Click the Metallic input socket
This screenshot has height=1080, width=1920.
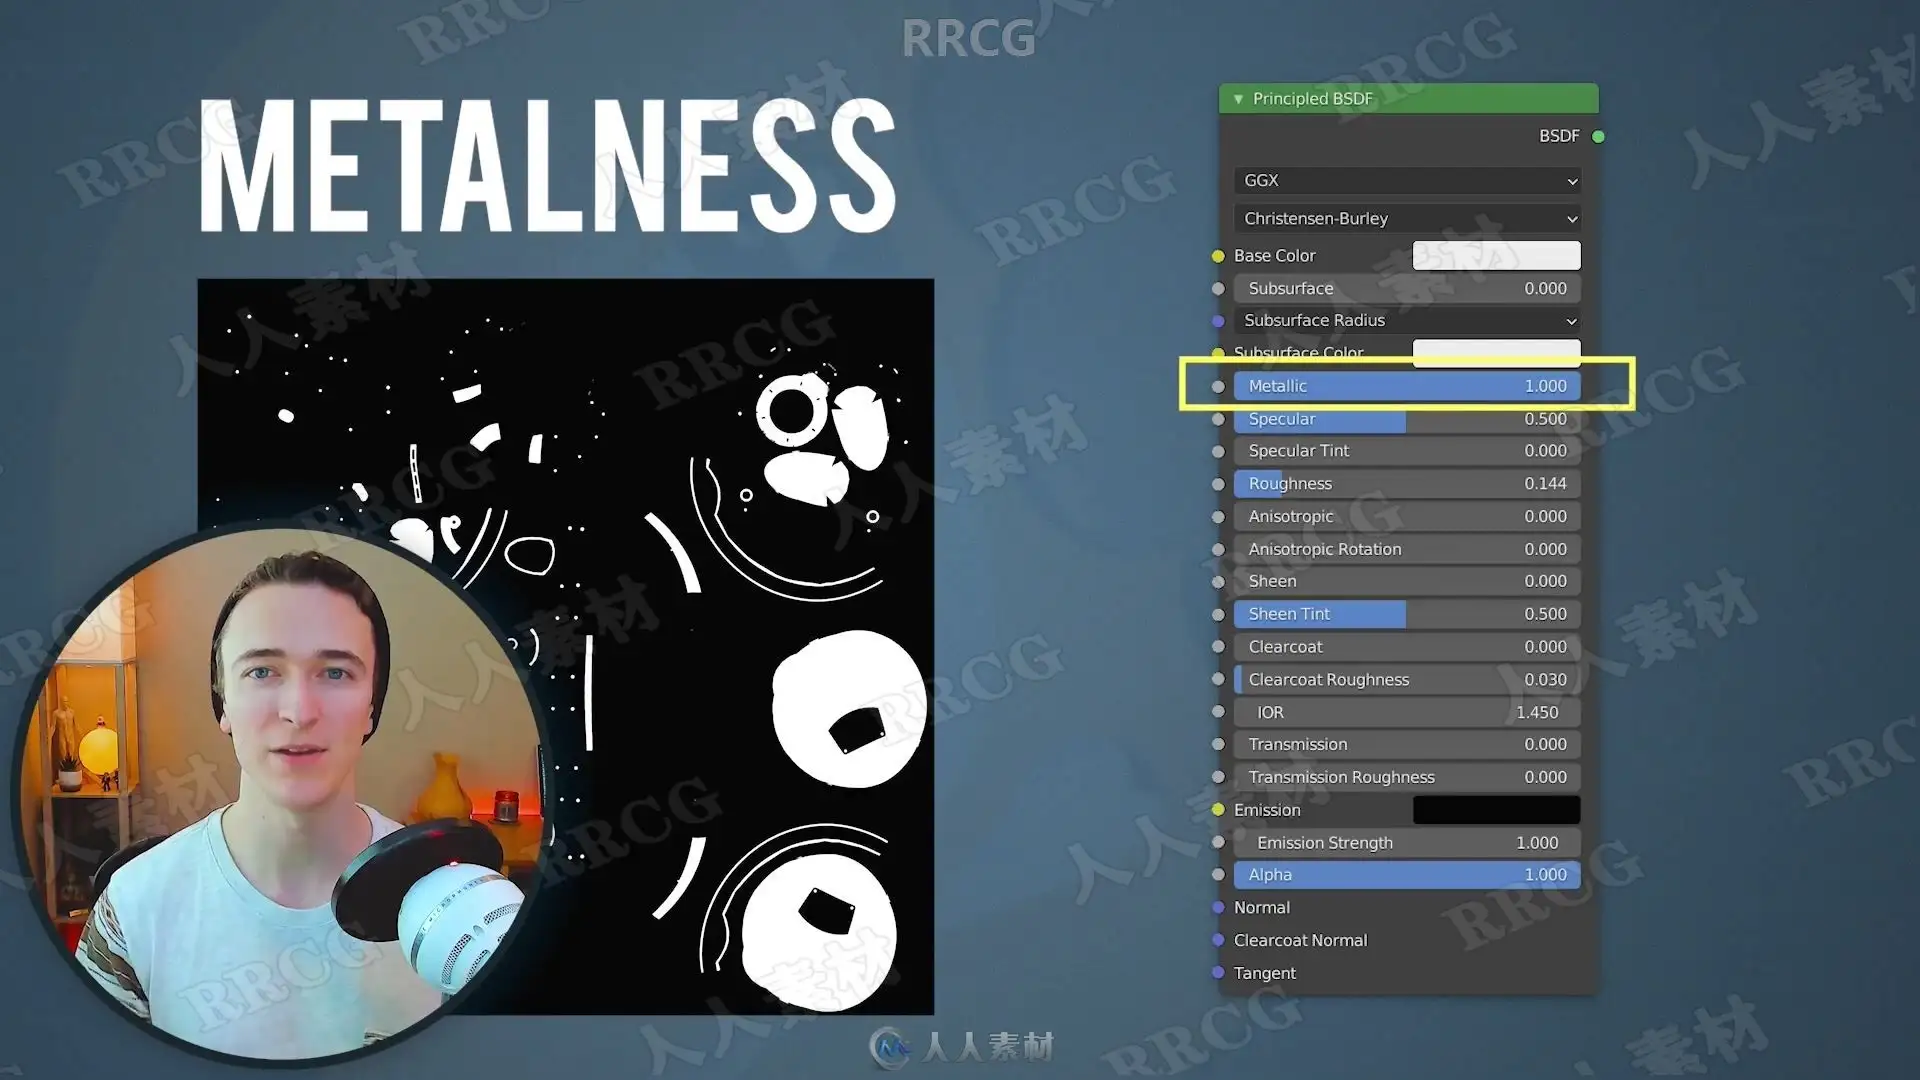pos(1218,386)
